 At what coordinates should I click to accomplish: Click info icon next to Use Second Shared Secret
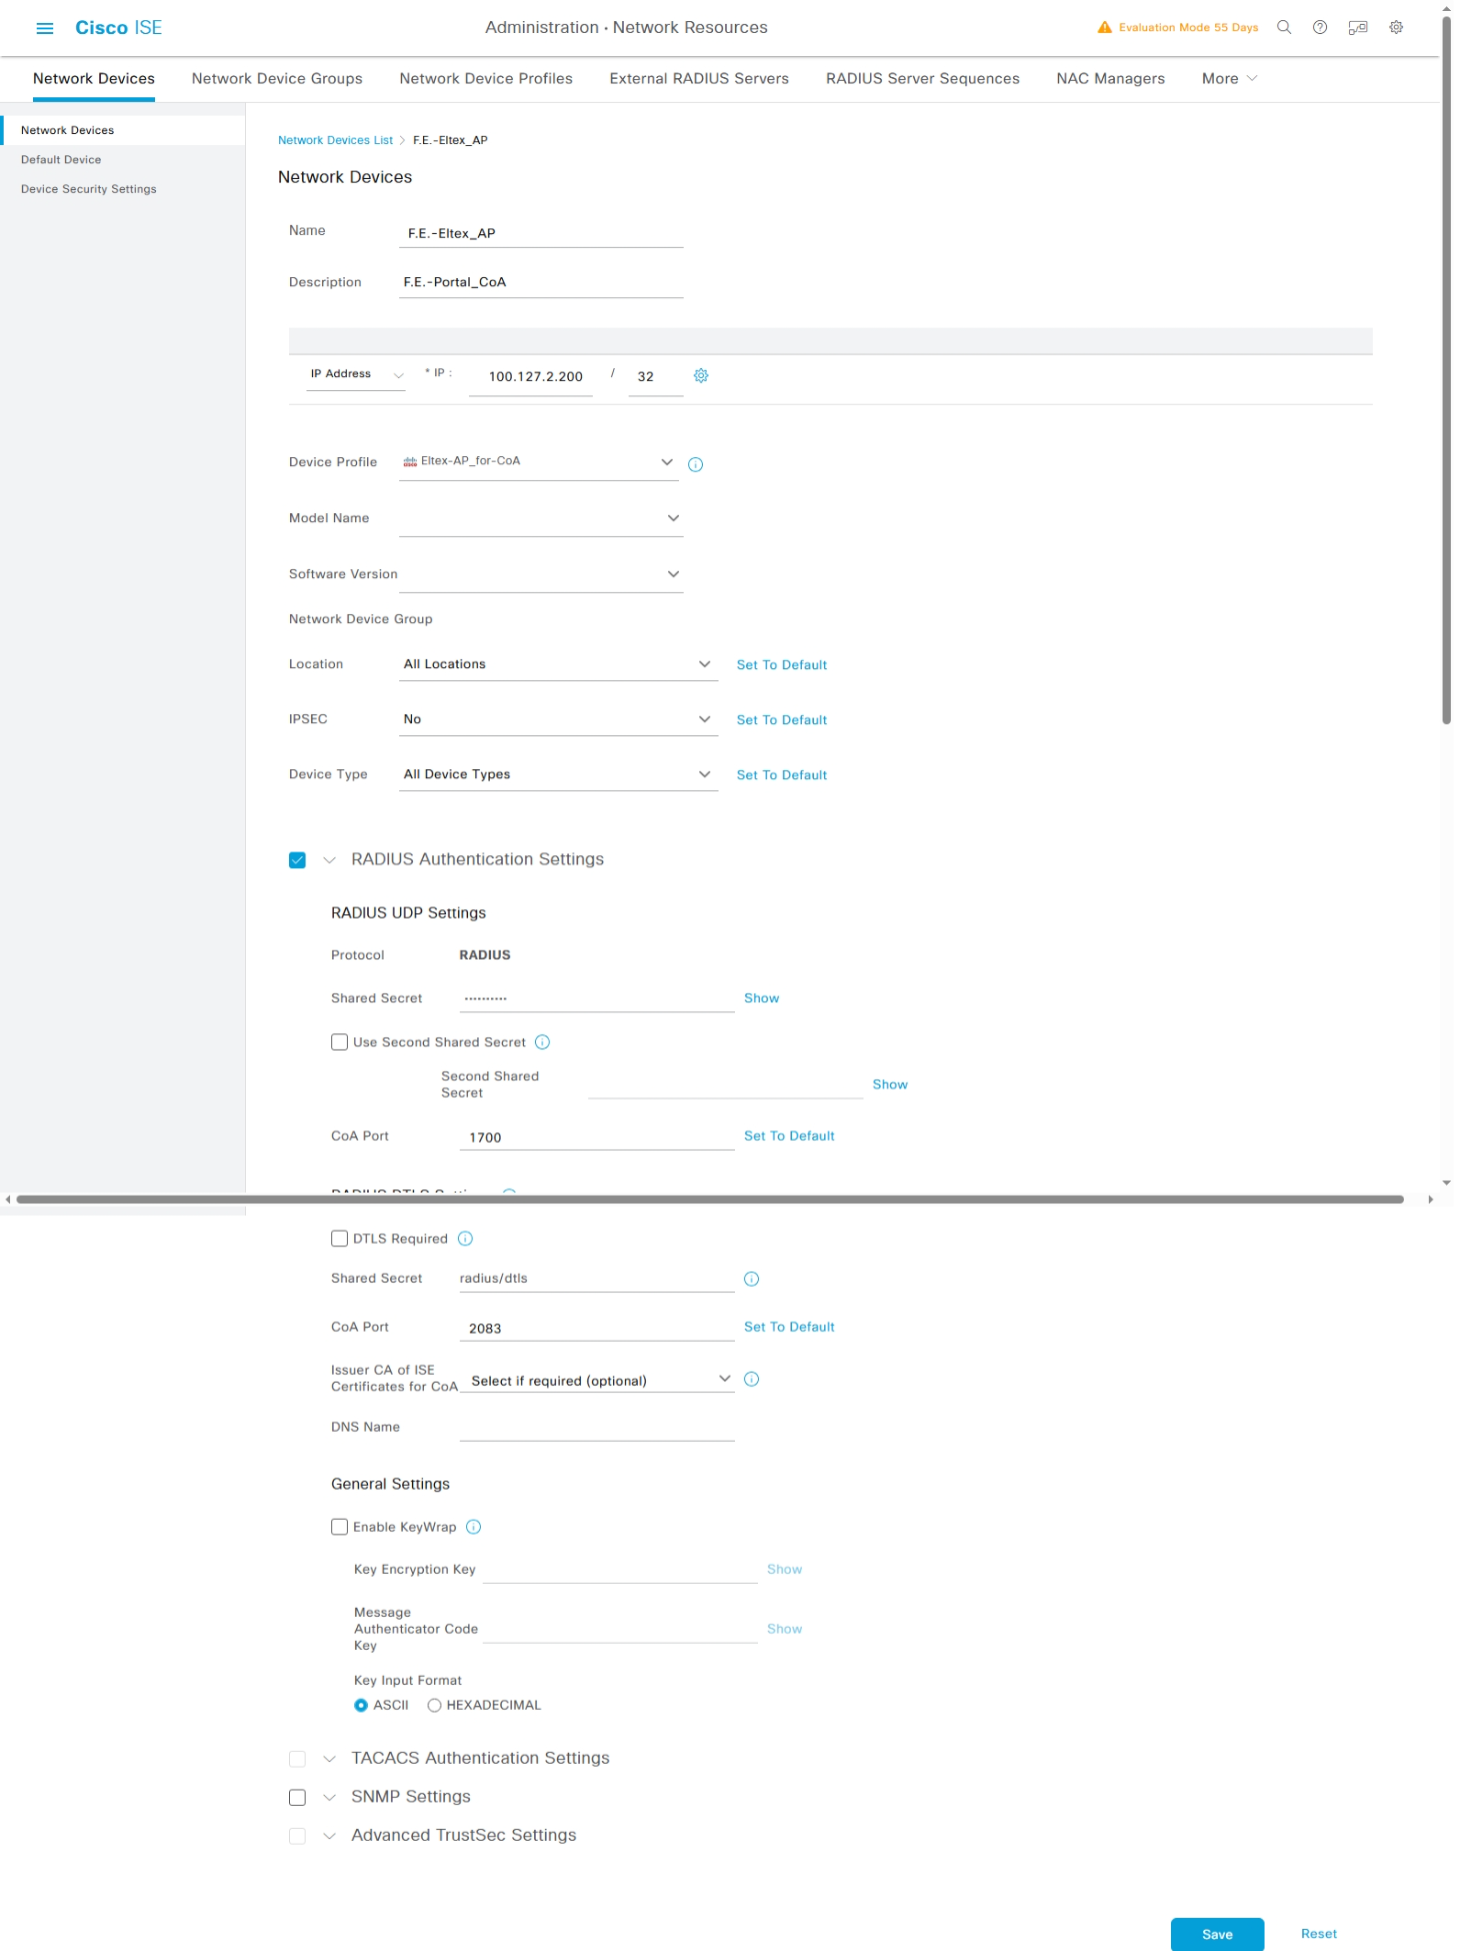coord(542,1042)
